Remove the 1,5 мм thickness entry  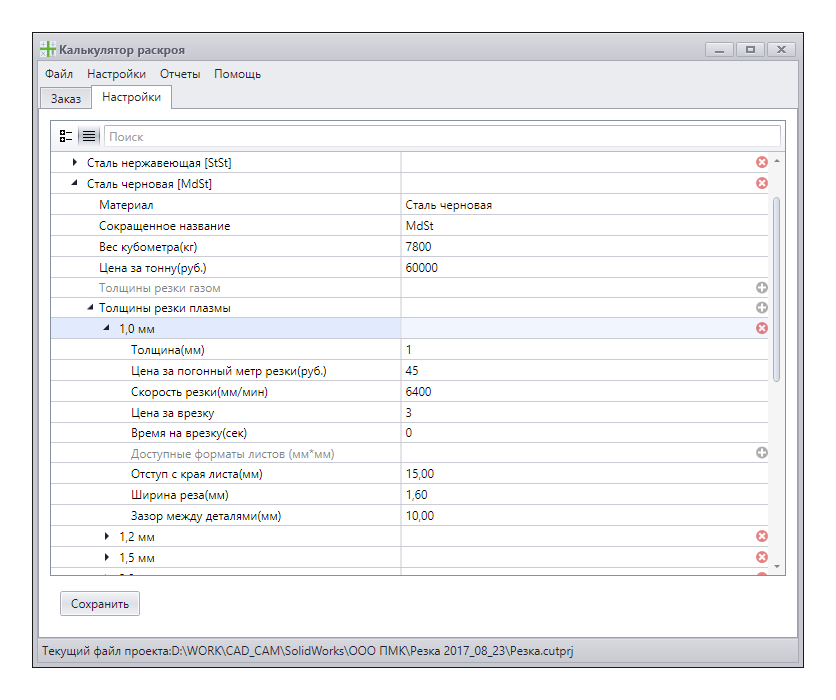coord(762,557)
